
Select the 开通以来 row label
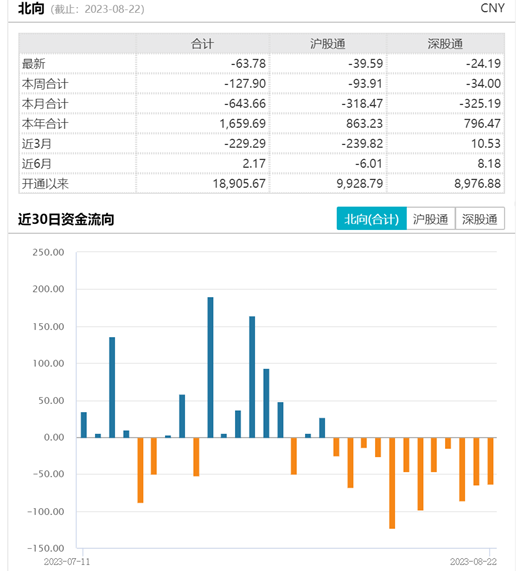coord(45,184)
